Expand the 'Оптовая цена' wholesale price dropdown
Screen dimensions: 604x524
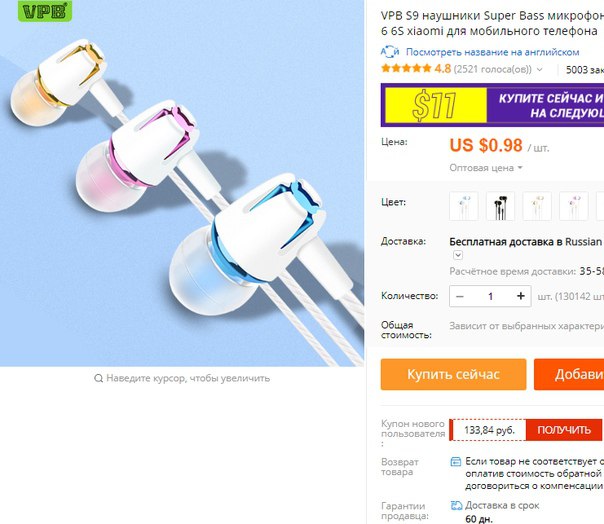(486, 168)
